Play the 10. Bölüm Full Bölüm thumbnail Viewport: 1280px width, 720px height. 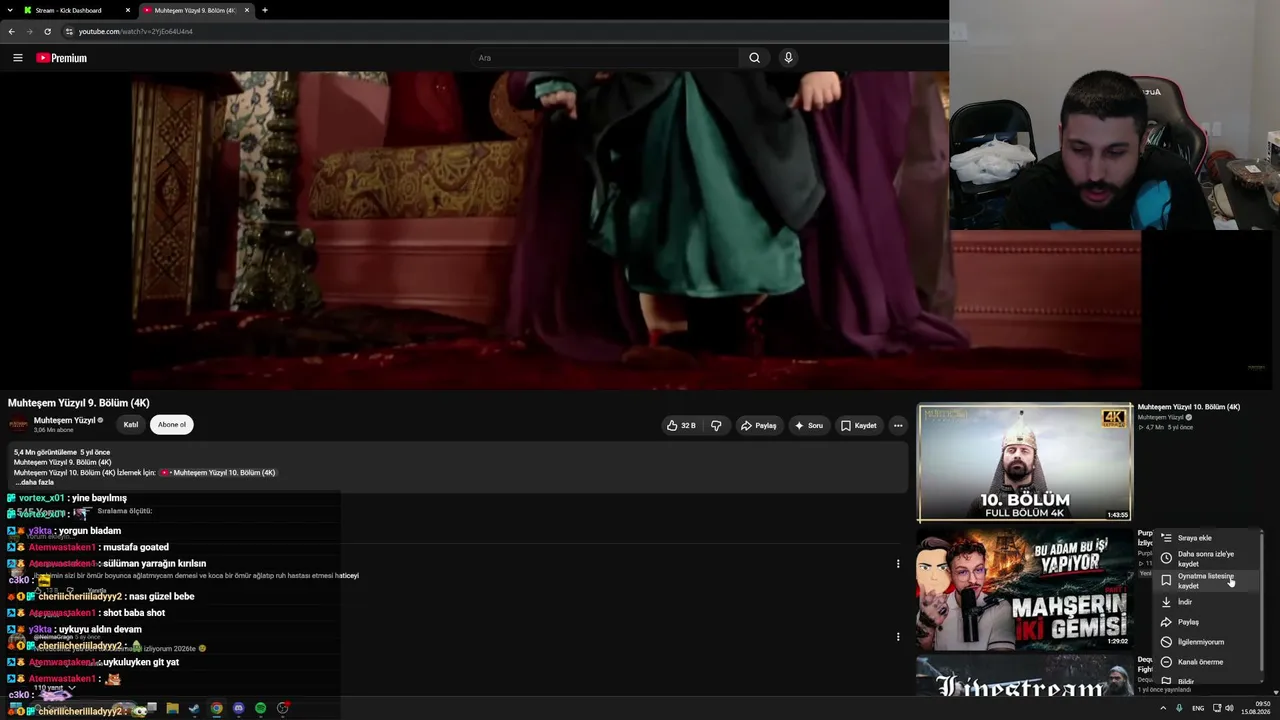pos(1025,462)
